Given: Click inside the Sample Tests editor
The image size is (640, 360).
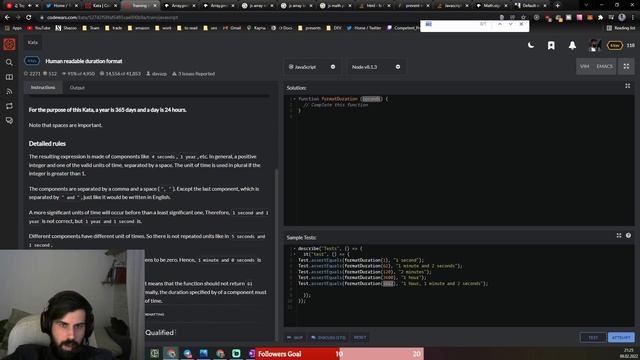Looking at the screenshot, I should tap(459, 285).
